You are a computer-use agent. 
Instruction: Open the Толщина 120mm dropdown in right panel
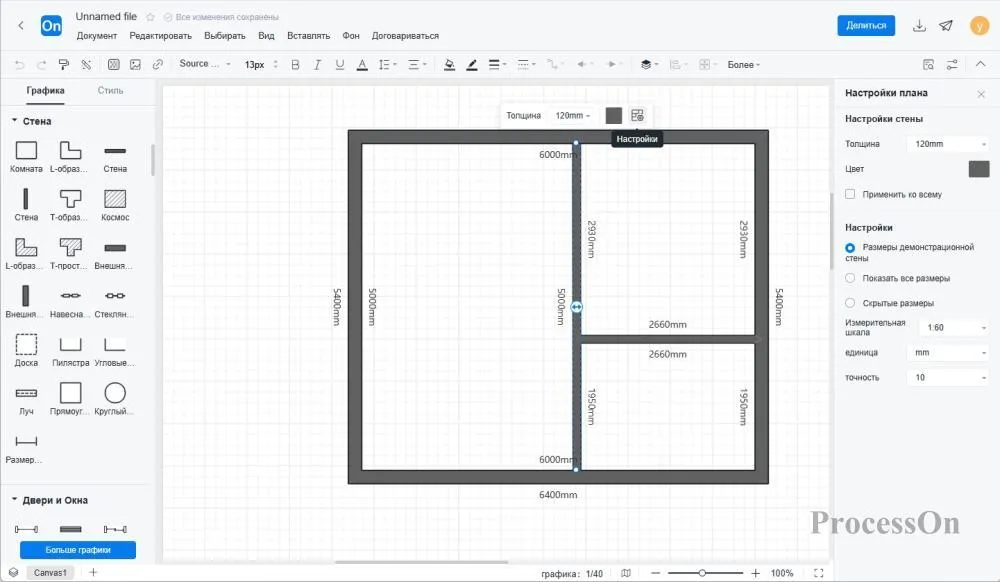click(x=948, y=144)
